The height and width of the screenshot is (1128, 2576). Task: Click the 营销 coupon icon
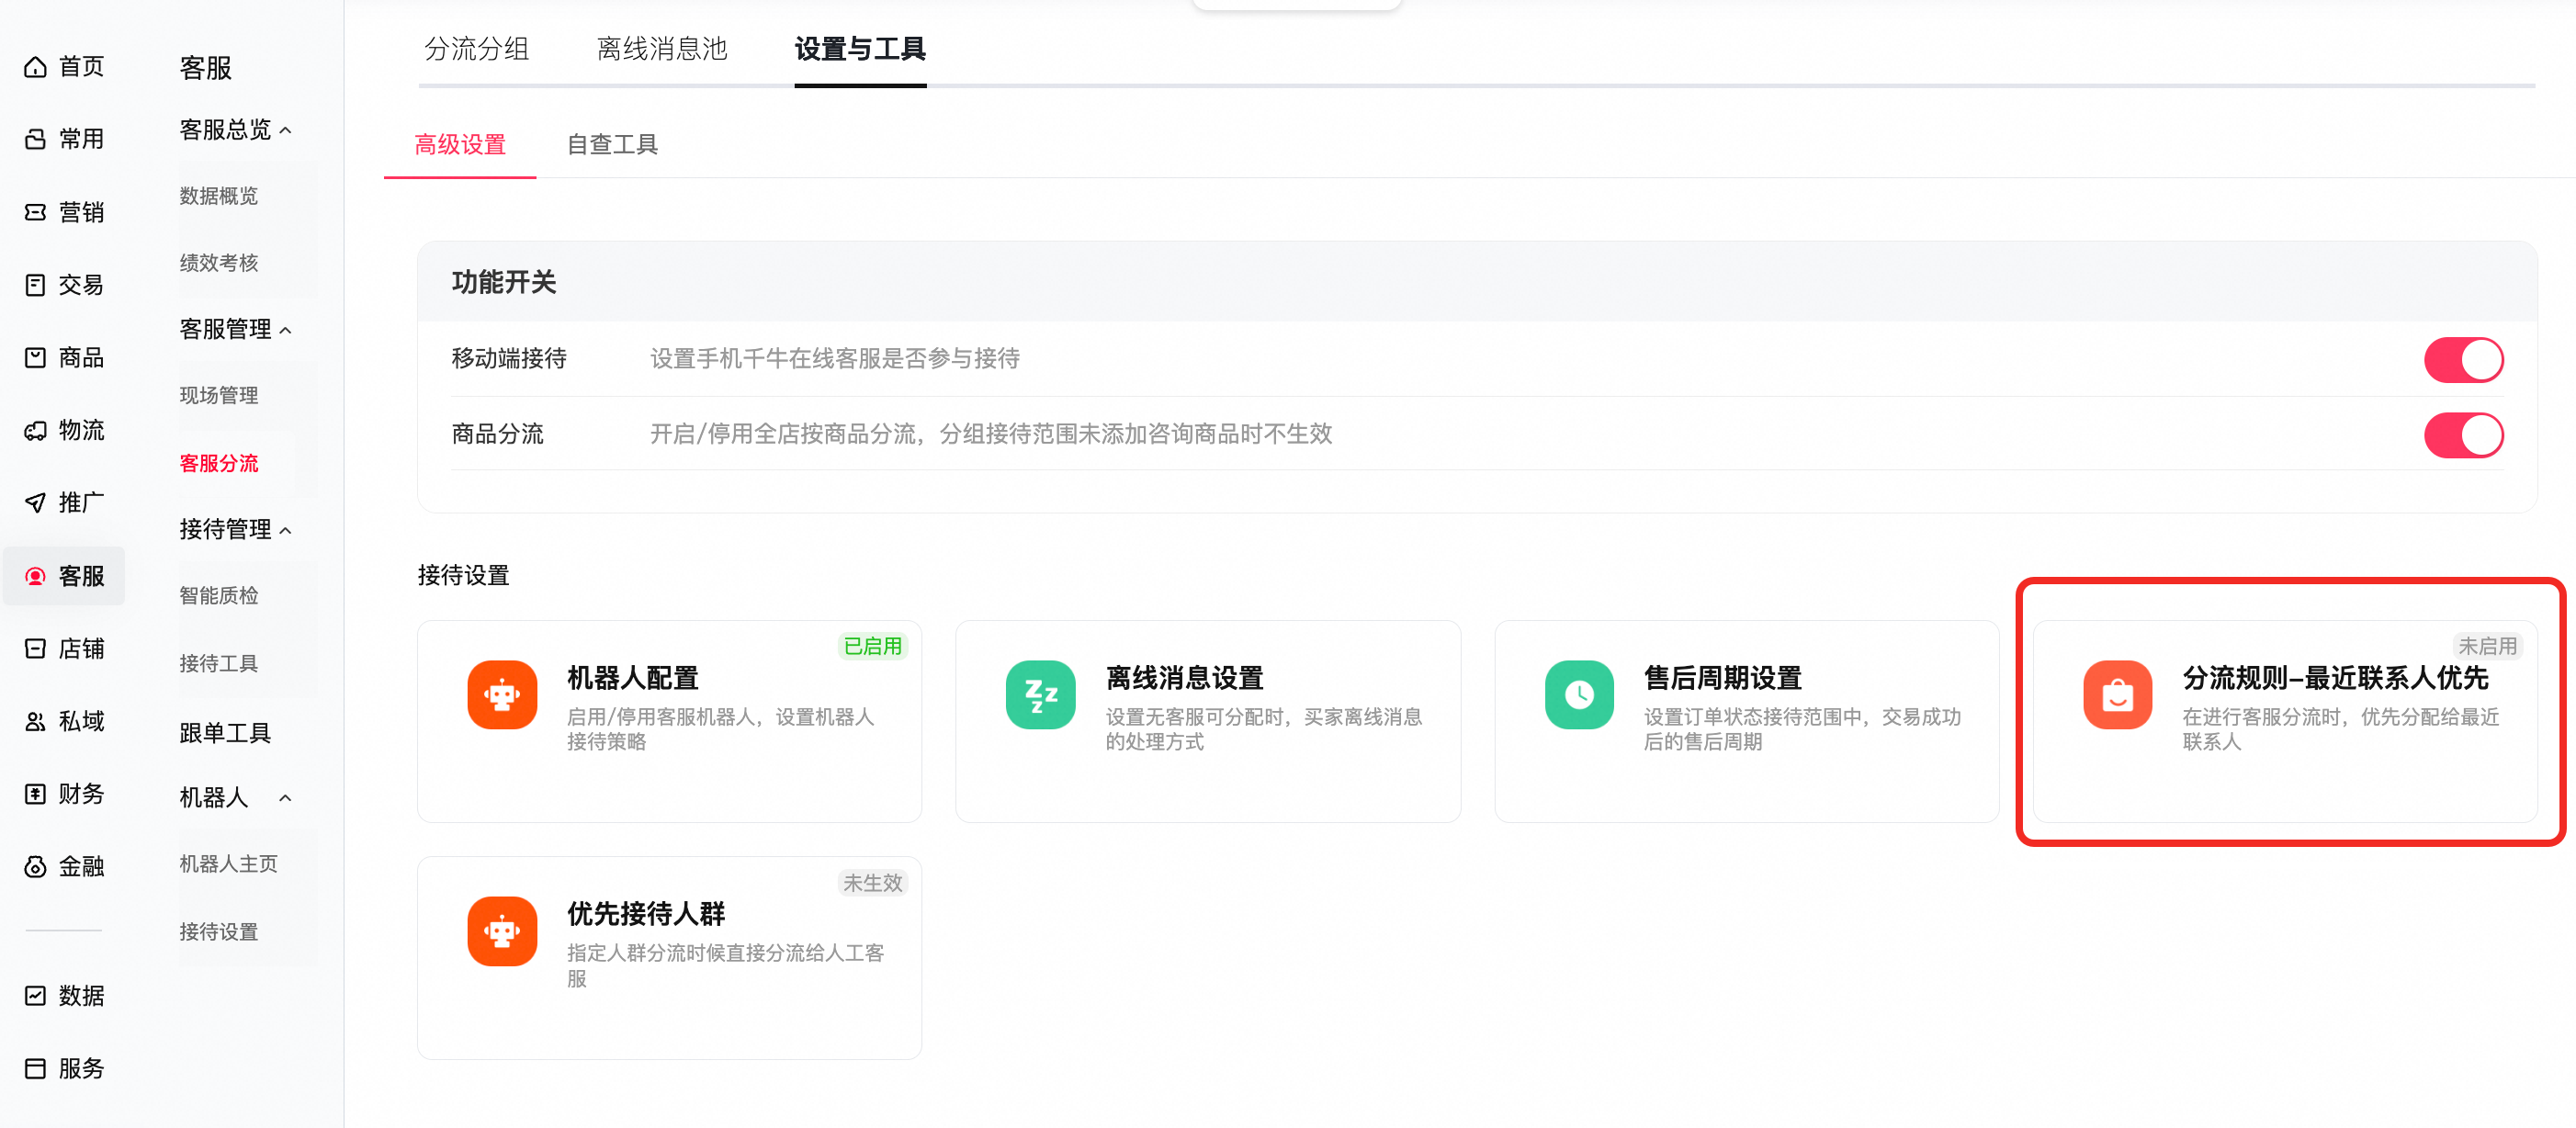coord(35,212)
